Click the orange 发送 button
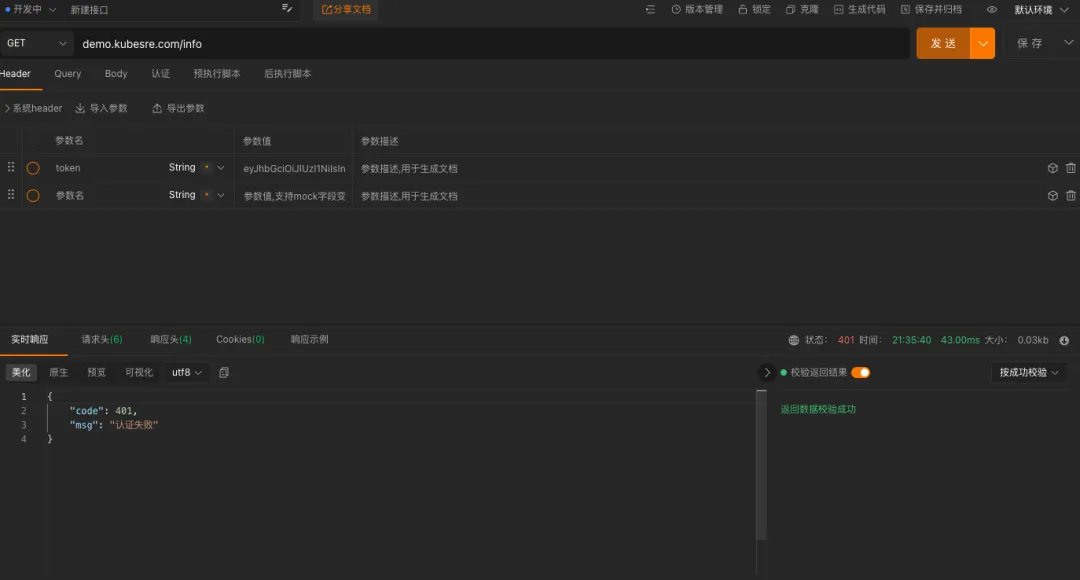Image resolution: width=1080 pixels, height=580 pixels. pyautogui.click(x=943, y=43)
